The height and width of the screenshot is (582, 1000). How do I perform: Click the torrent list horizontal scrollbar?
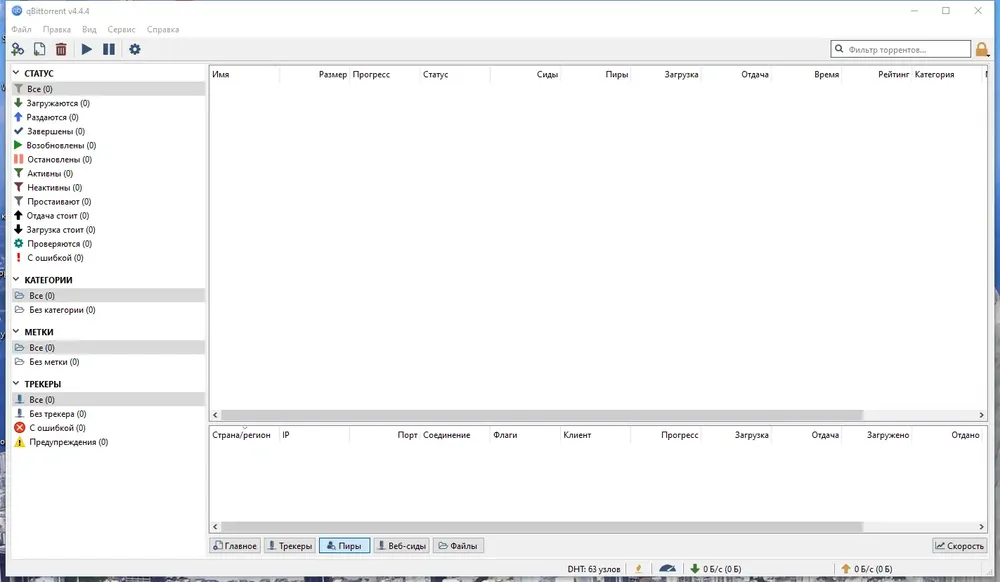(540, 414)
